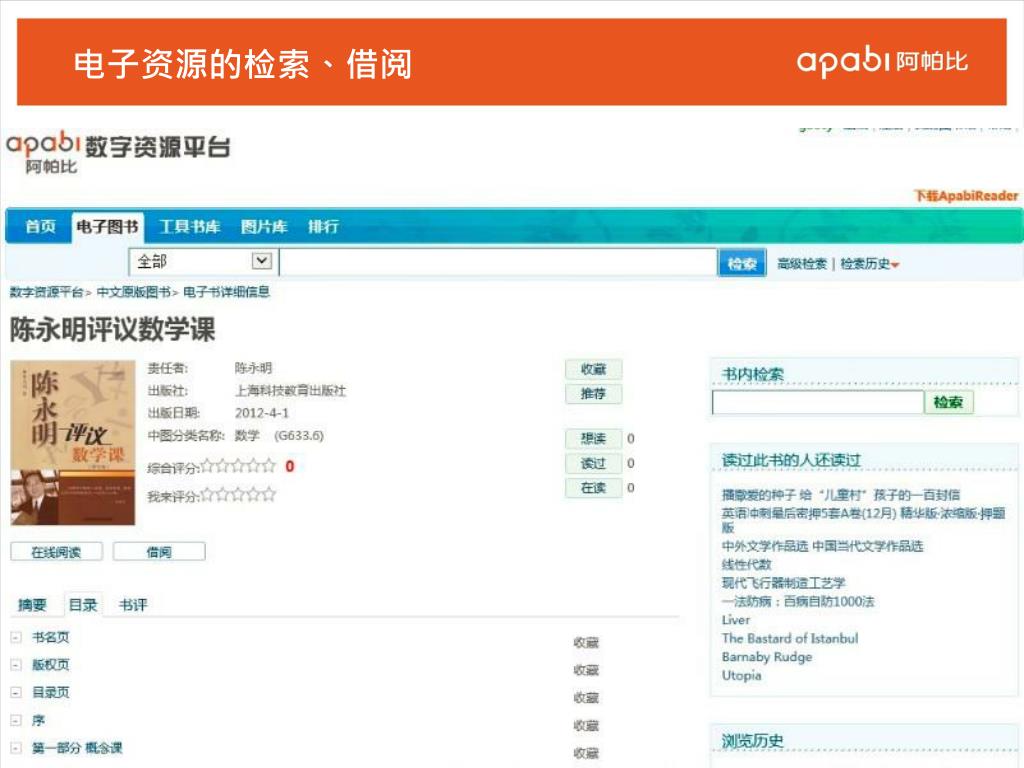Open the Barnaby Rudge link
1024x768 pixels.
tap(767, 657)
